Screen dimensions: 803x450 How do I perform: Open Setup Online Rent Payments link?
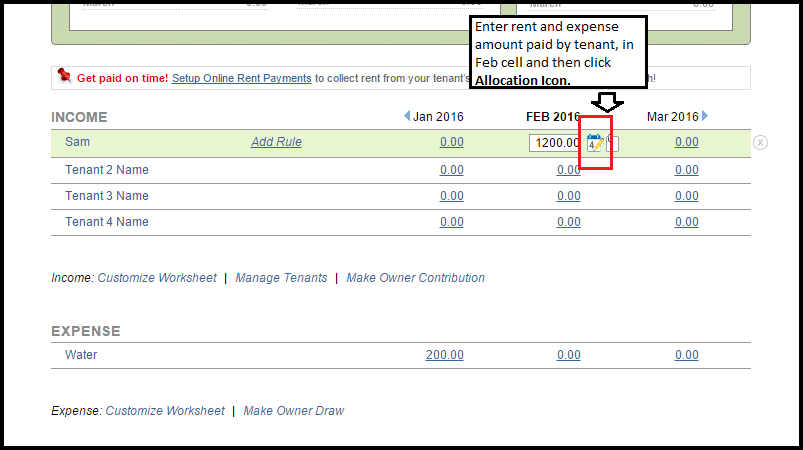[x=241, y=78]
